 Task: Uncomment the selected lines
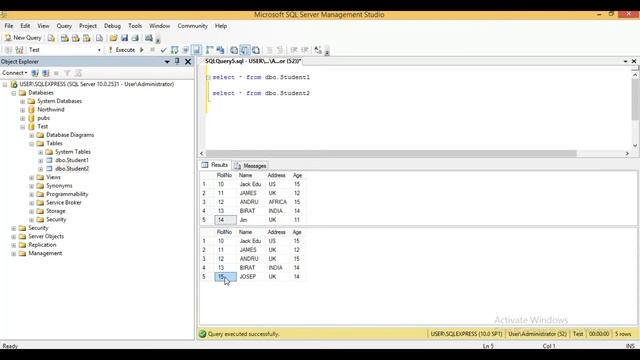tap(280, 50)
